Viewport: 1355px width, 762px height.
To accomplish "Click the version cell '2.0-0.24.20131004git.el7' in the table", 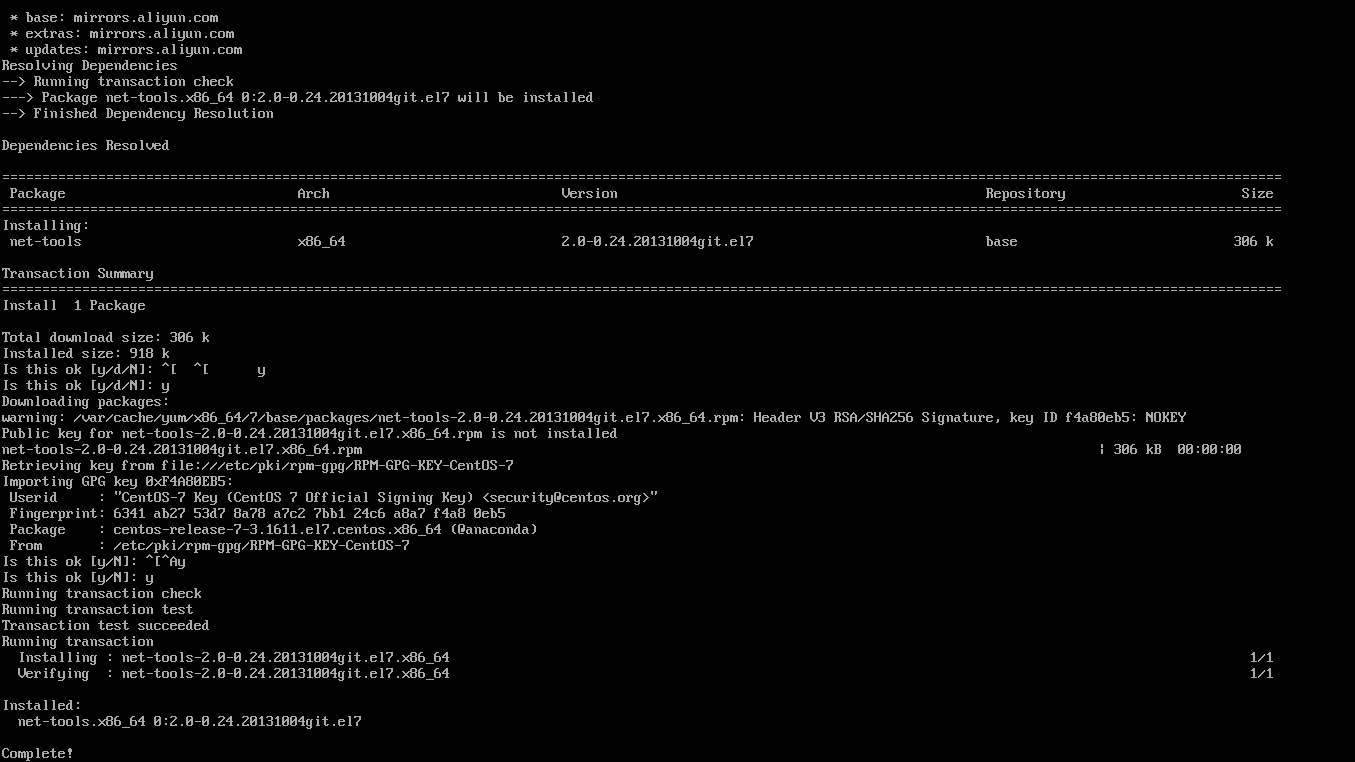I will coord(658,241).
